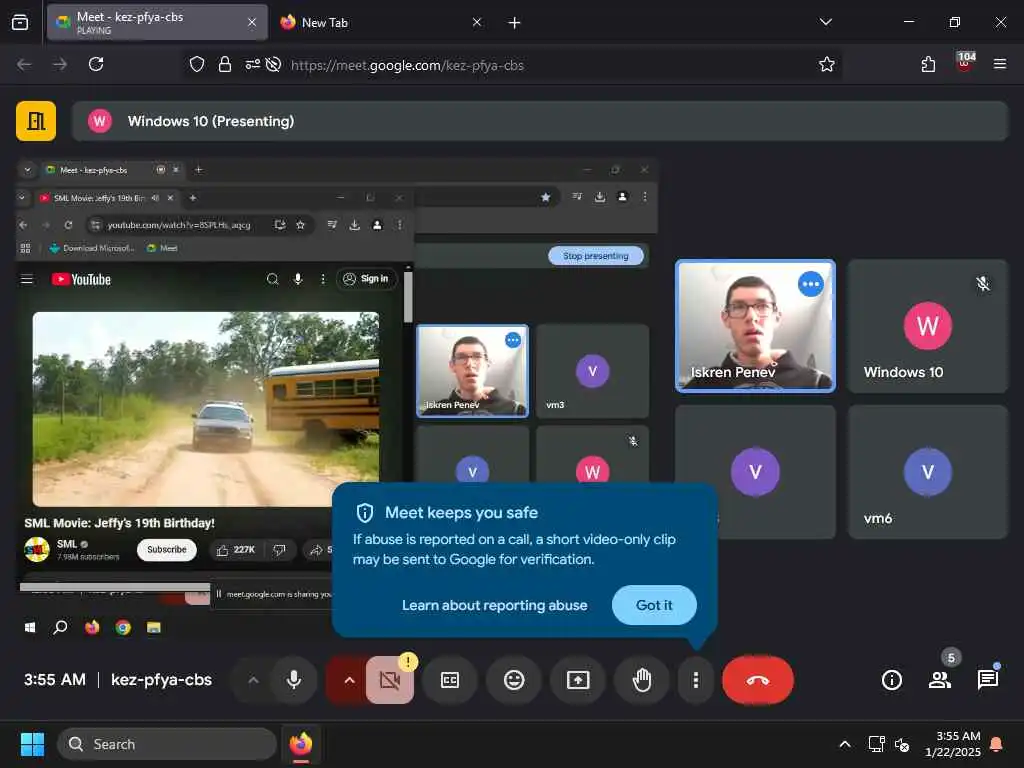This screenshot has width=1024, height=768.
Task: Click the Got it button
Action: click(x=654, y=605)
